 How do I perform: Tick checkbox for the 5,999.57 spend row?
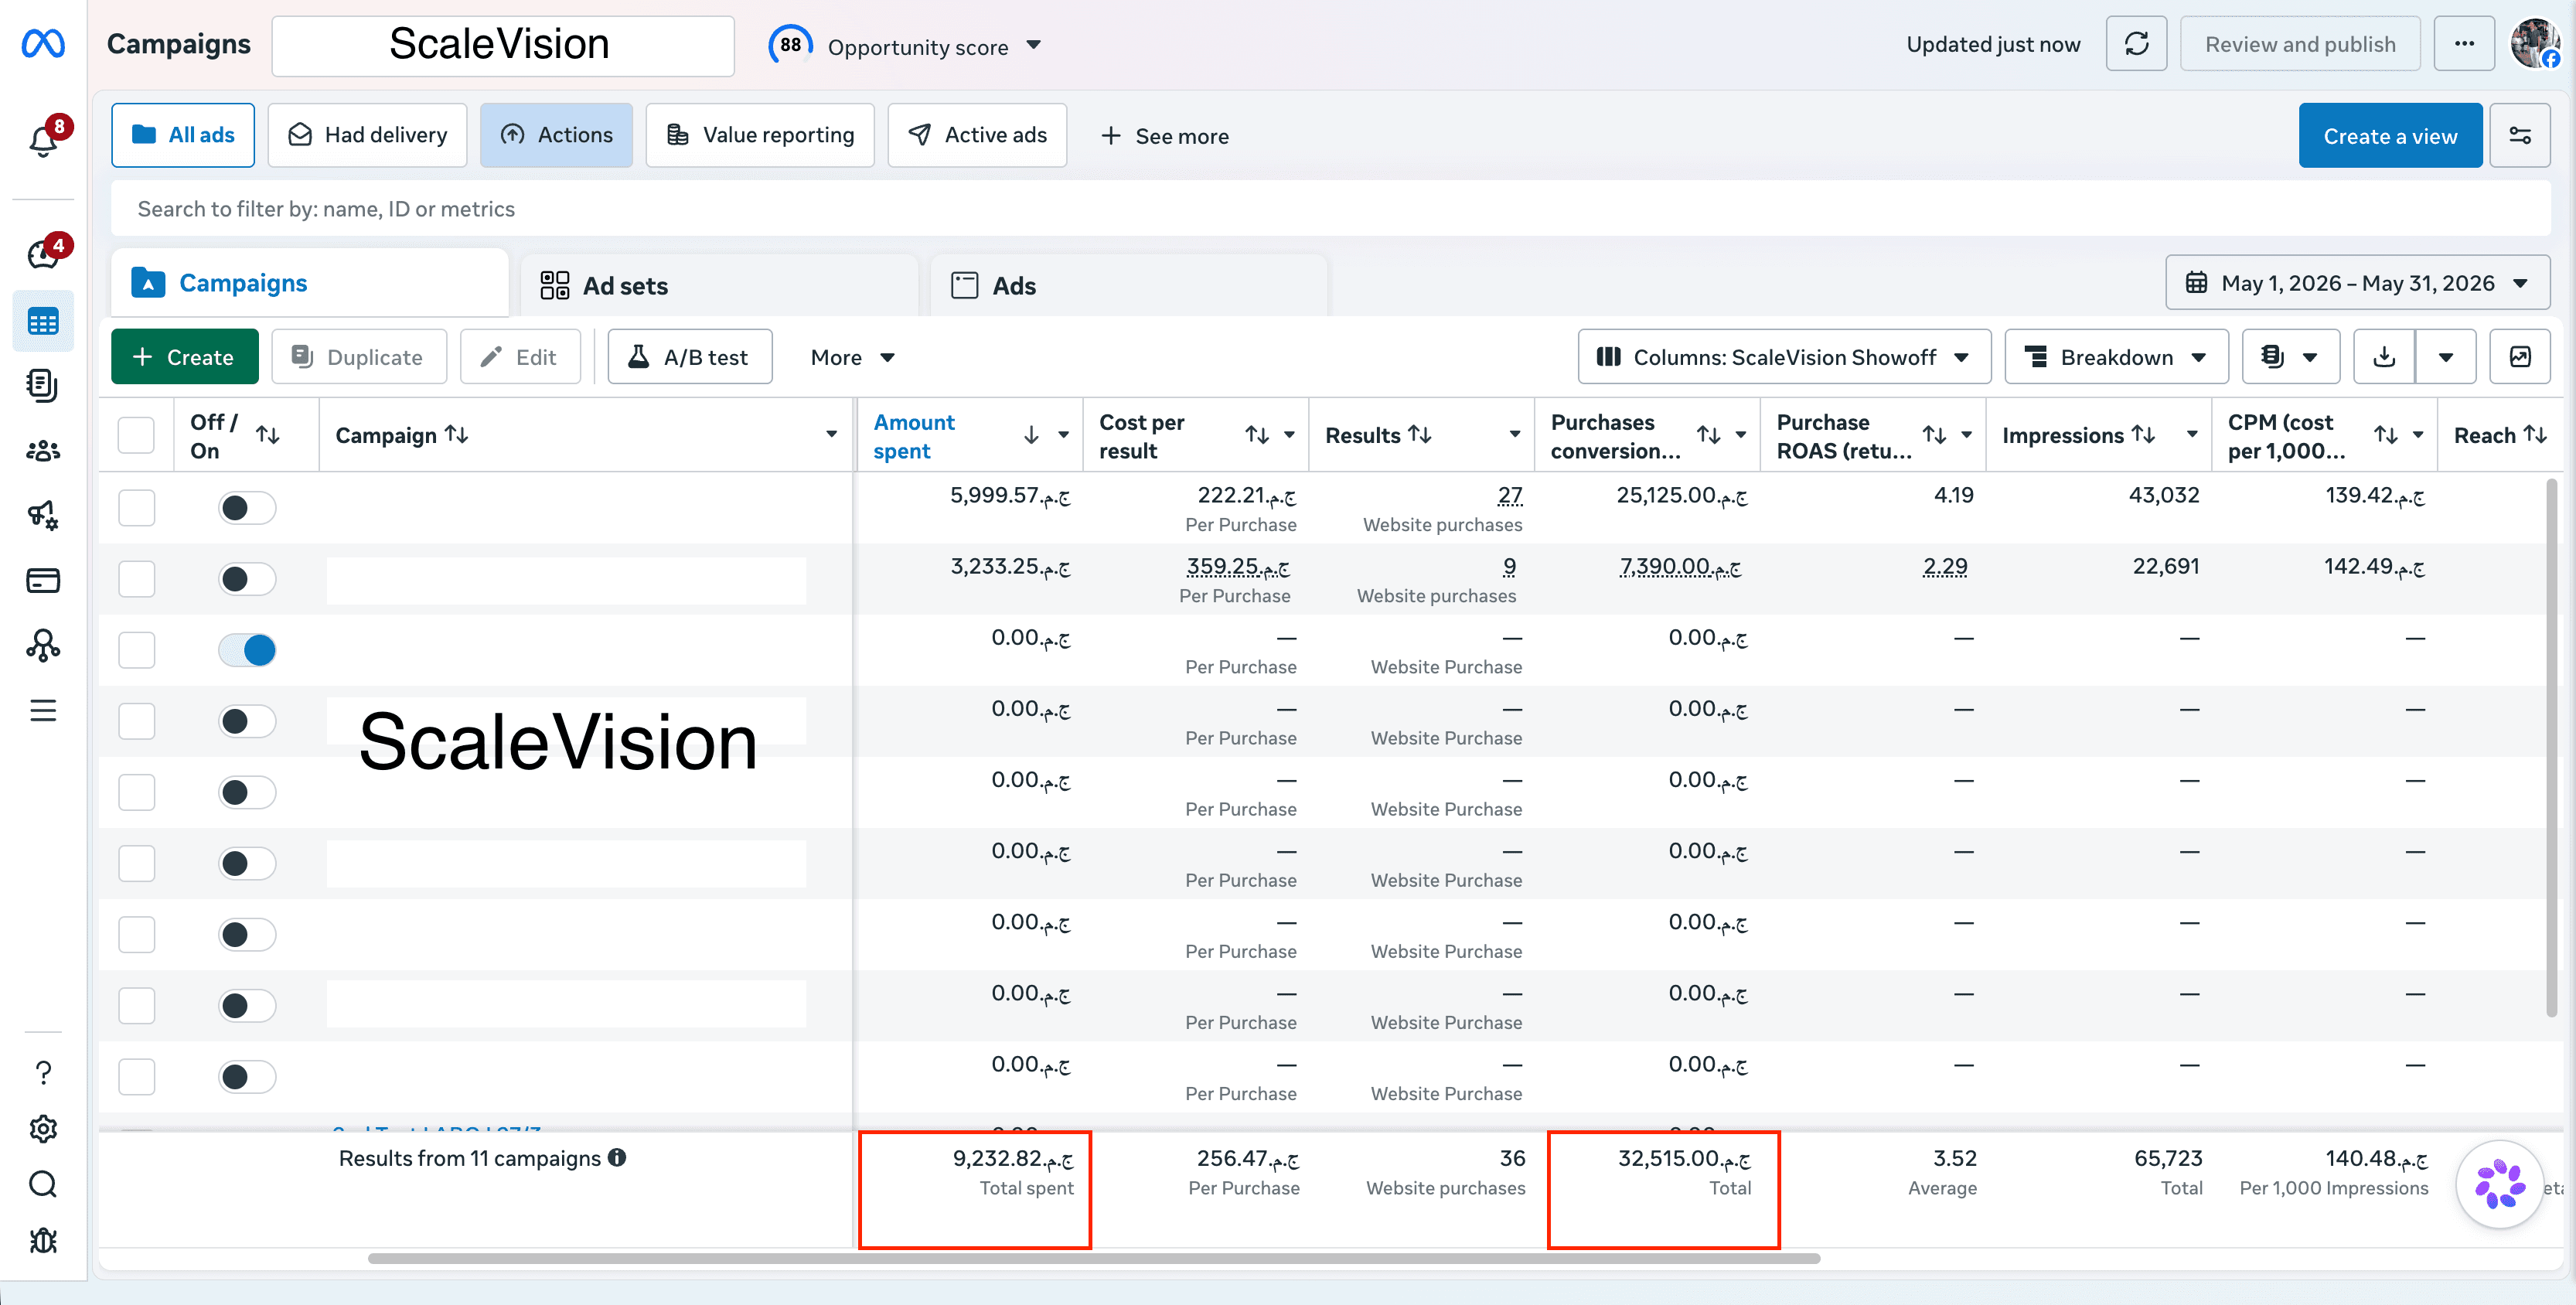pos(136,508)
